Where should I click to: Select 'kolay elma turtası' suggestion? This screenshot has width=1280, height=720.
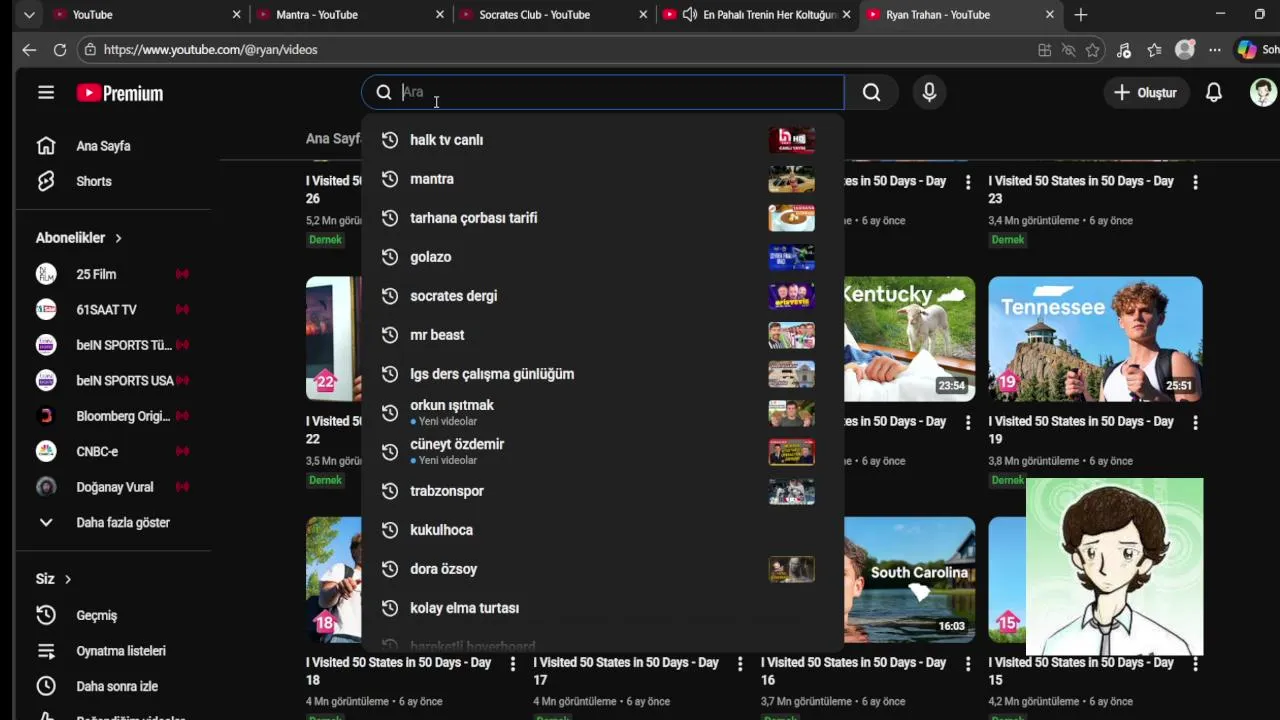point(602,608)
